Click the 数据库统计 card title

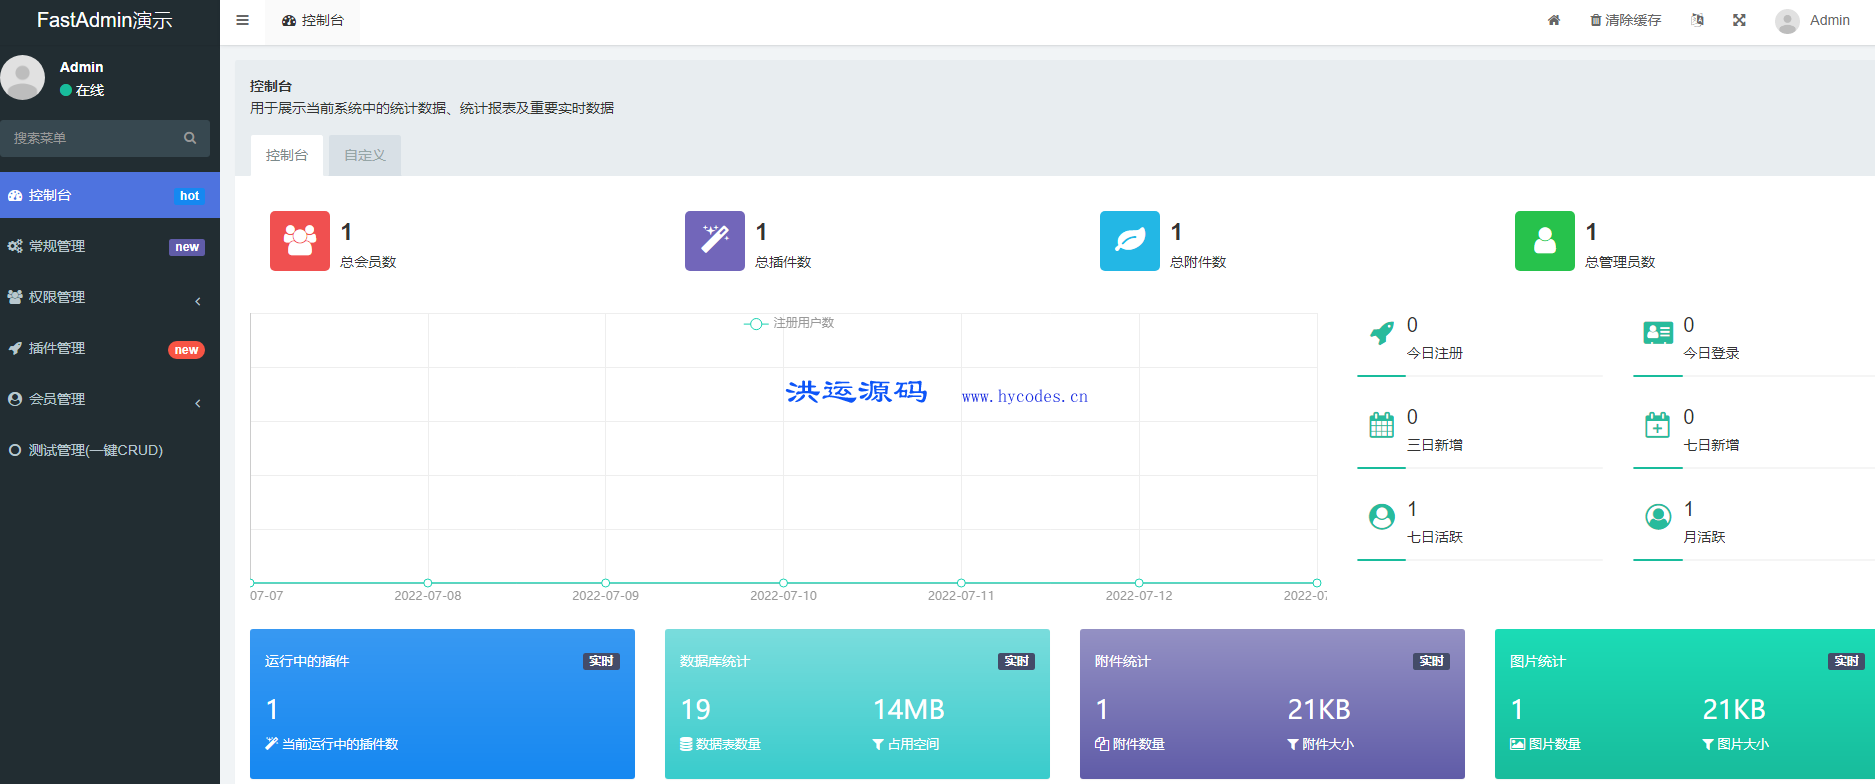tap(714, 661)
